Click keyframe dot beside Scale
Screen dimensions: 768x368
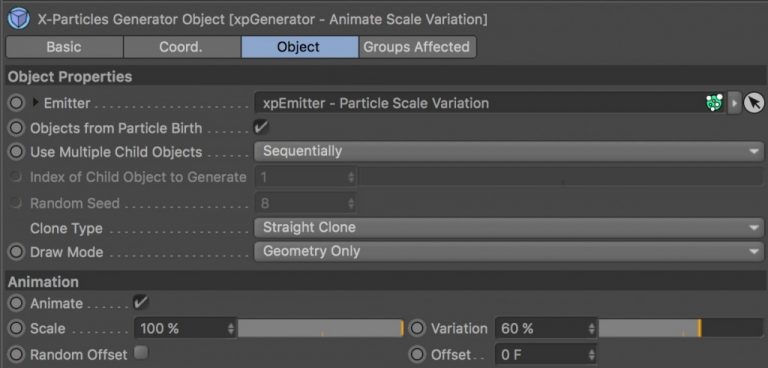click(x=16, y=328)
